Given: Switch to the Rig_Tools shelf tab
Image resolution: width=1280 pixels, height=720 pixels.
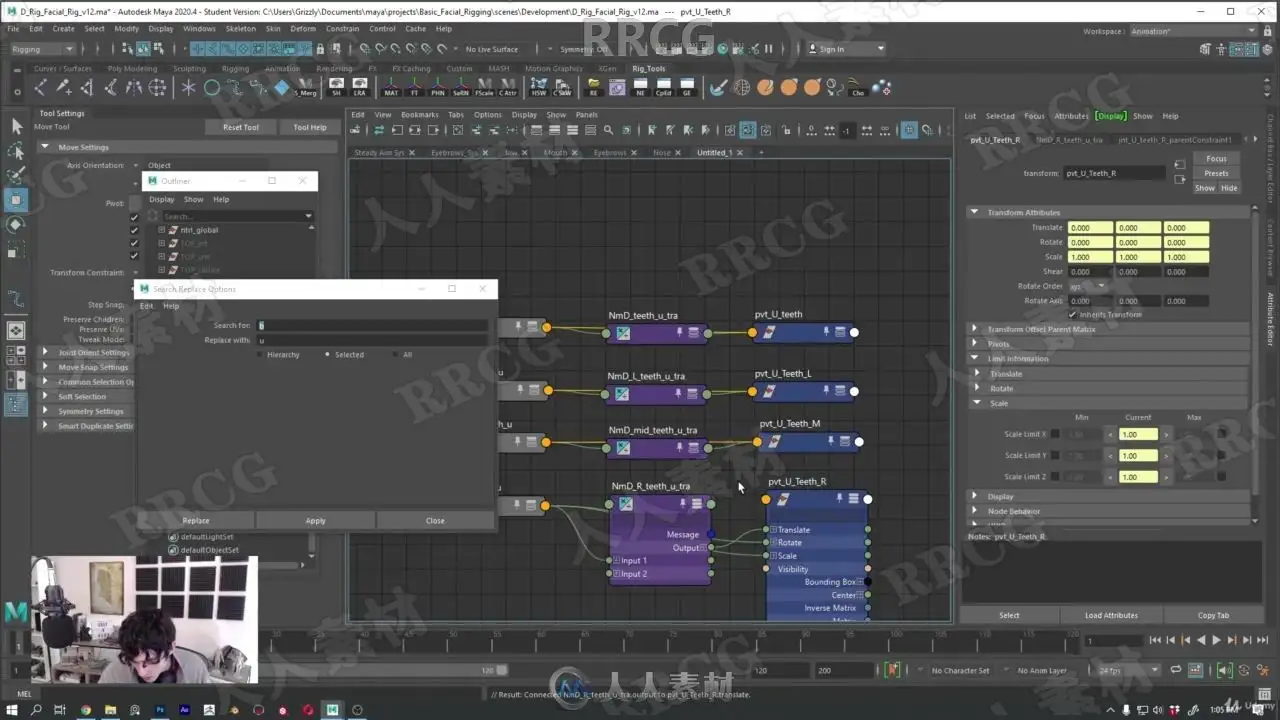Looking at the screenshot, I should tap(649, 69).
